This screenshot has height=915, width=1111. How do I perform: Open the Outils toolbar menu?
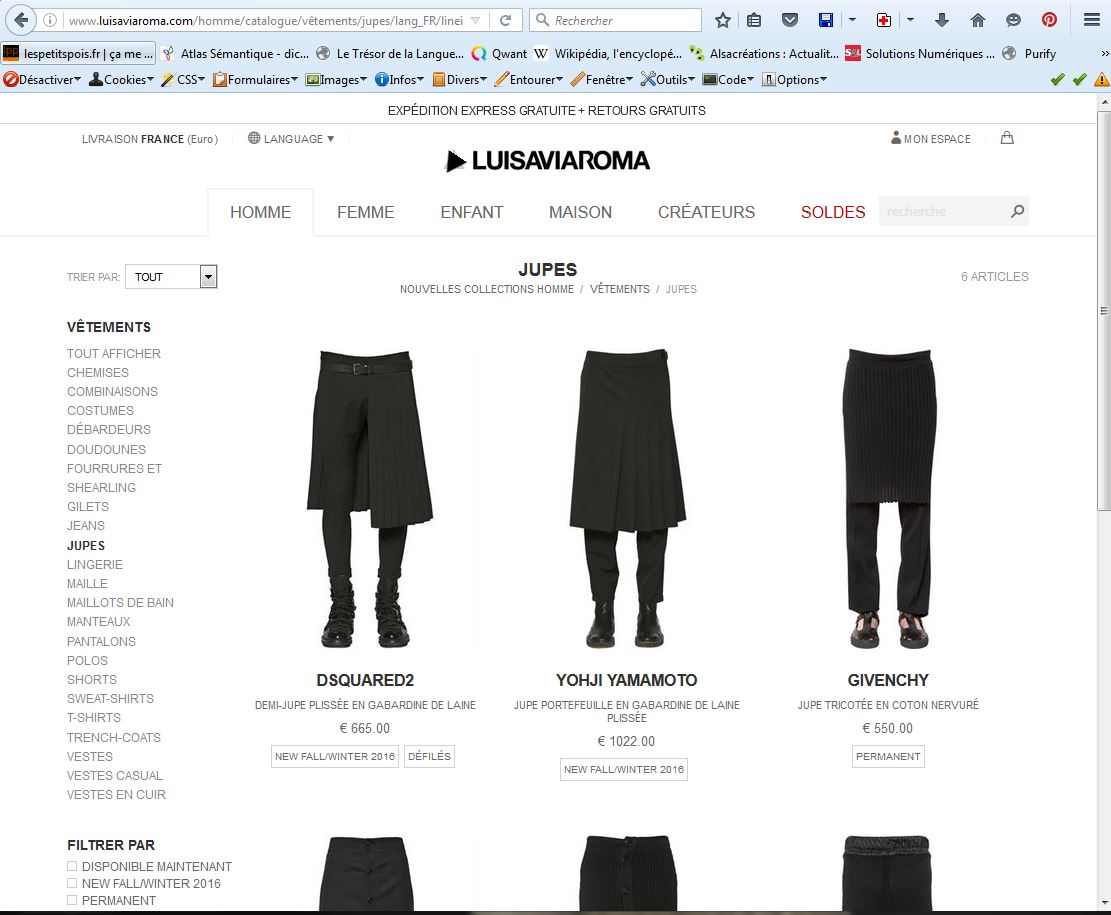pos(667,79)
